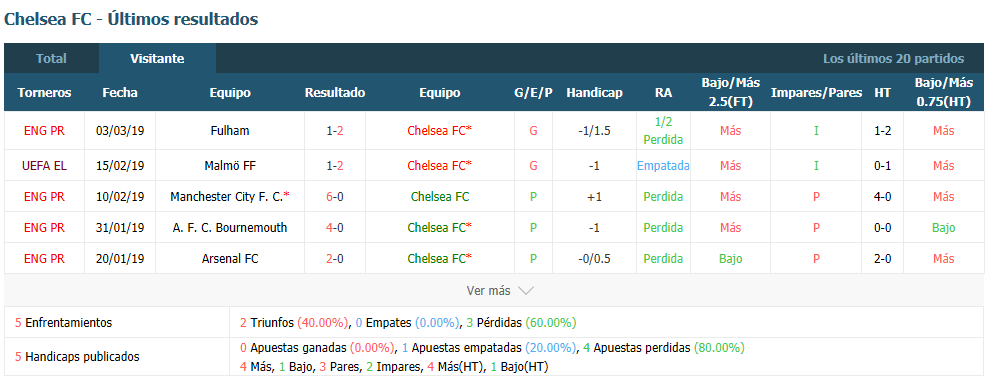This screenshot has width=988, height=383.
Task: Select Arsenal FC team link
Action: (x=230, y=258)
